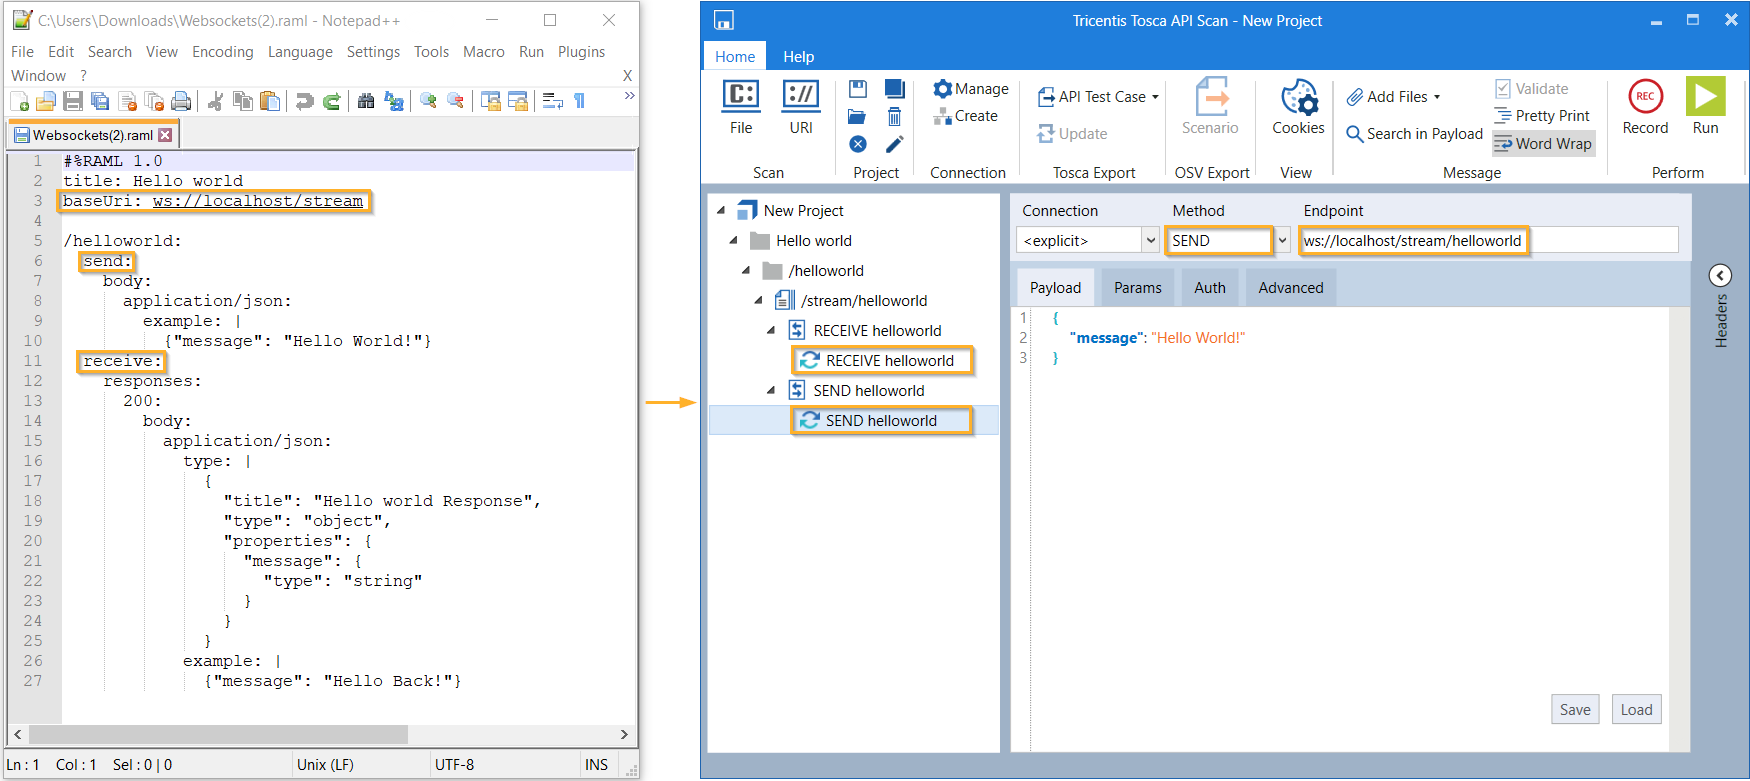Toggle show all characters pilcrow icon
Viewport: 1750px width, 781px height.
point(579,101)
